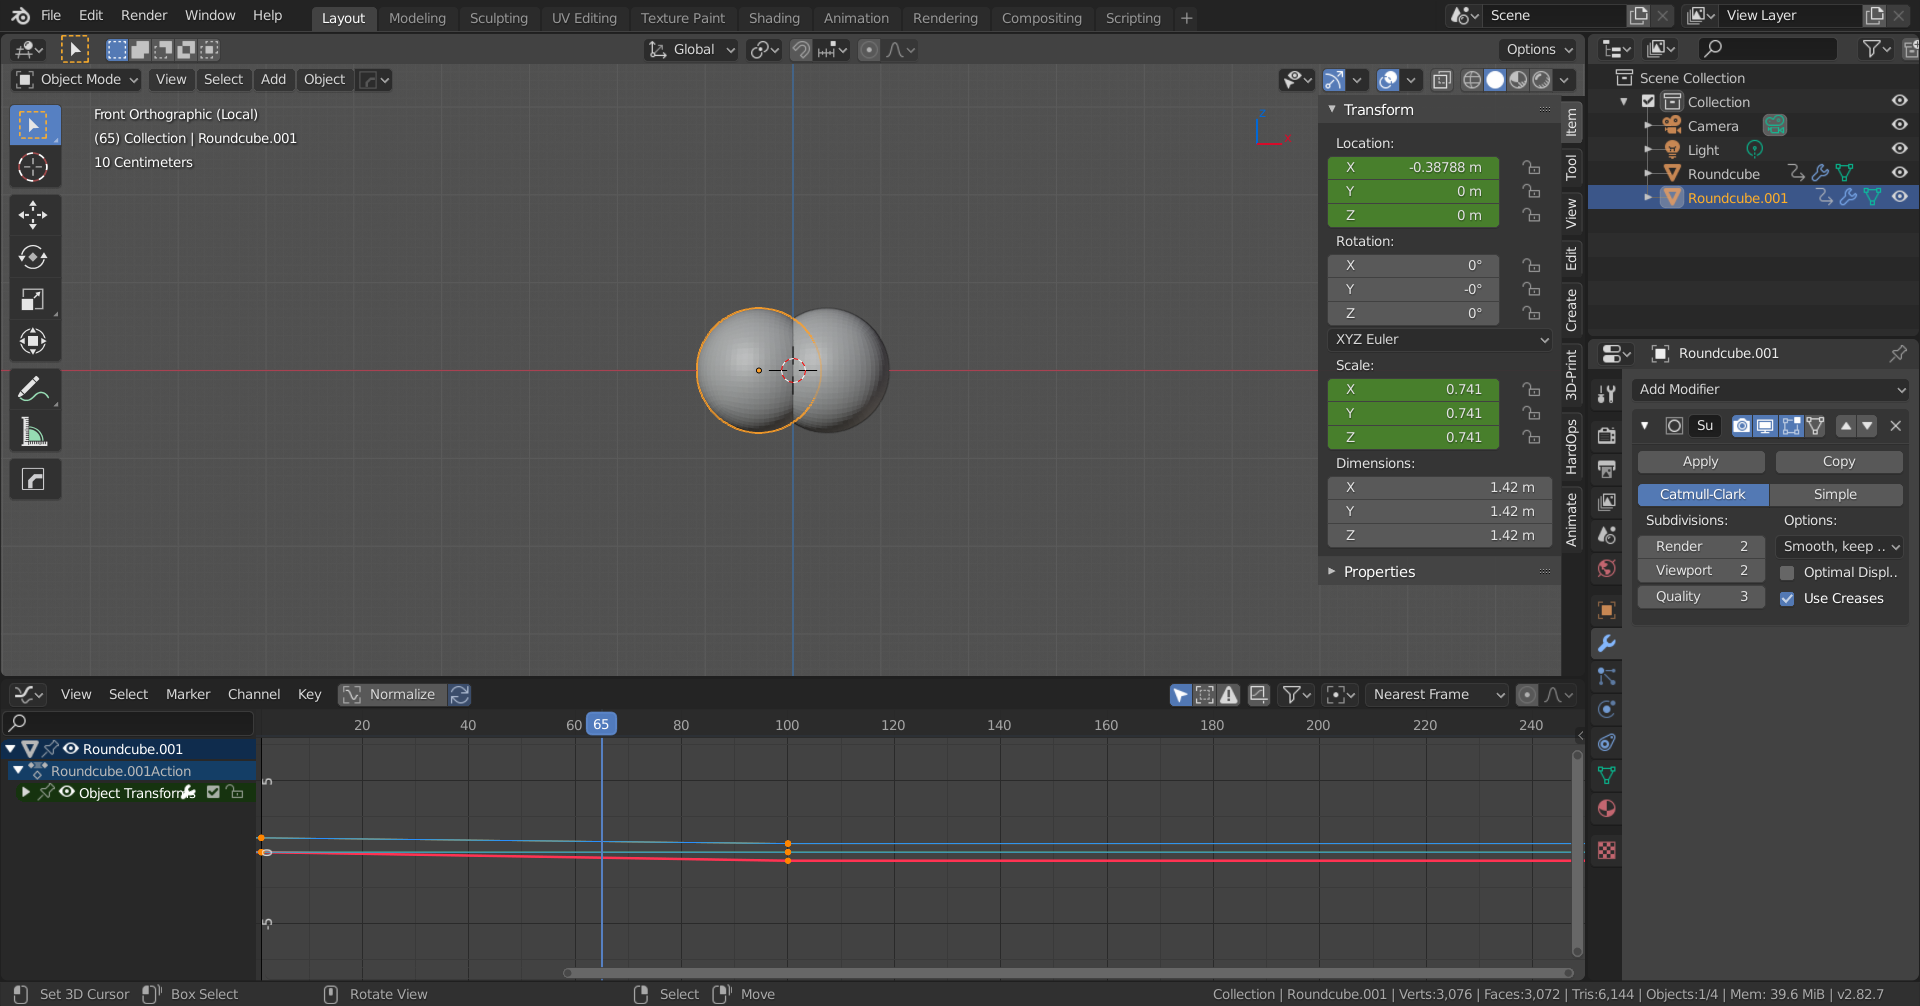The width and height of the screenshot is (1920, 1006).
Task: Expand the Properties panel section
Action: tap(1379, 572)
